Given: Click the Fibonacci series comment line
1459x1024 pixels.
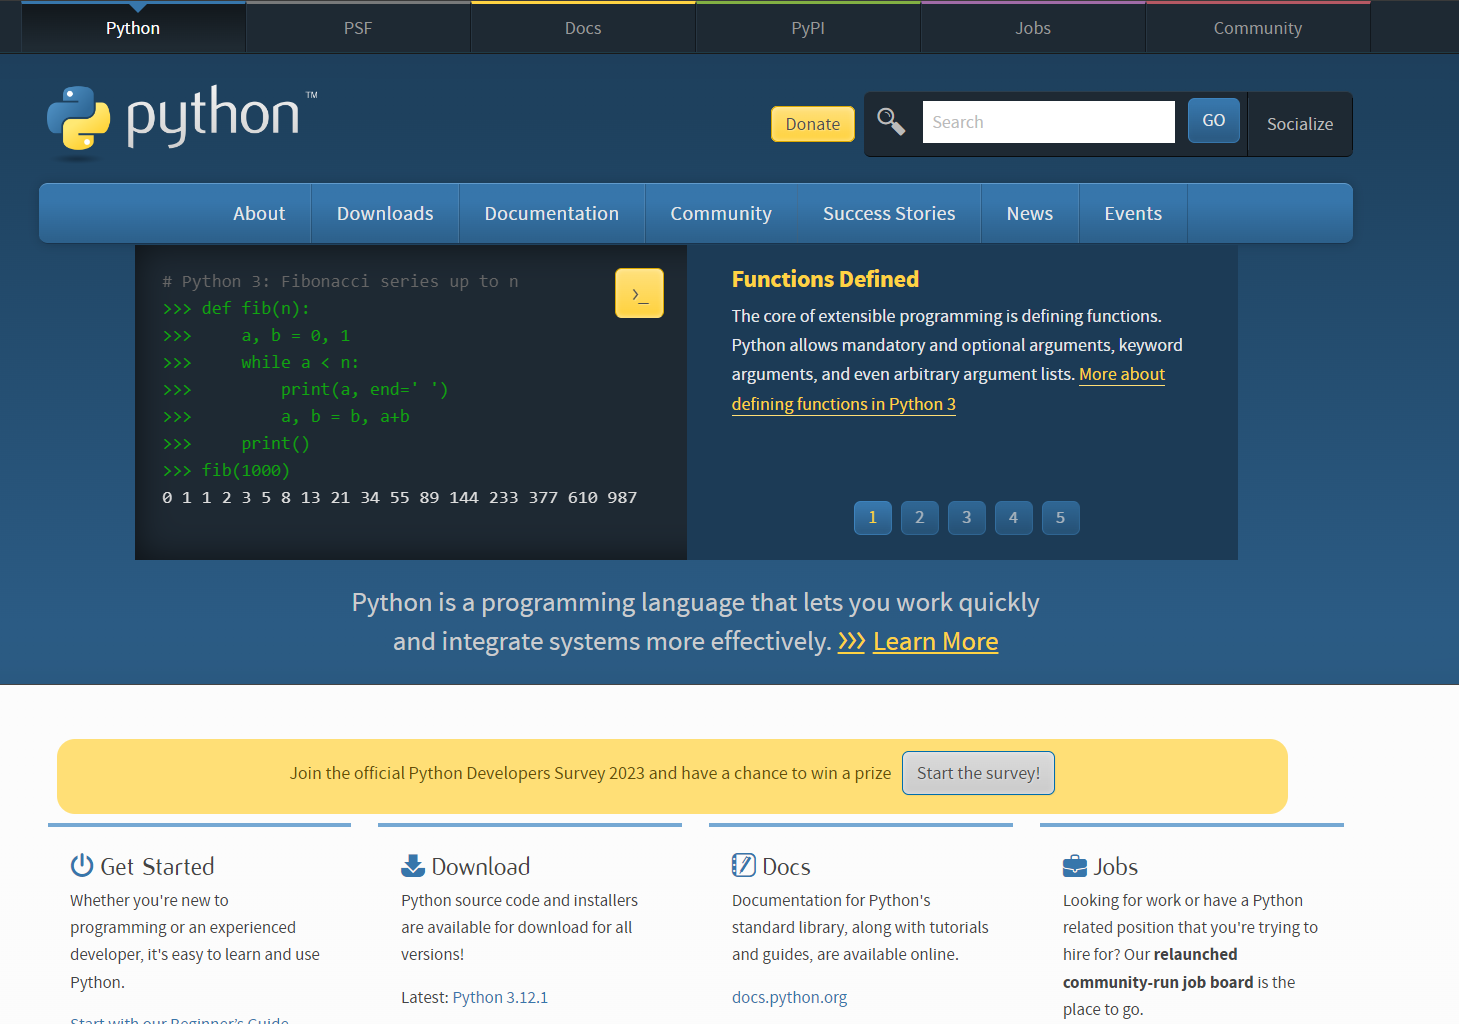Looking at the screenshot, I should 340,281.
